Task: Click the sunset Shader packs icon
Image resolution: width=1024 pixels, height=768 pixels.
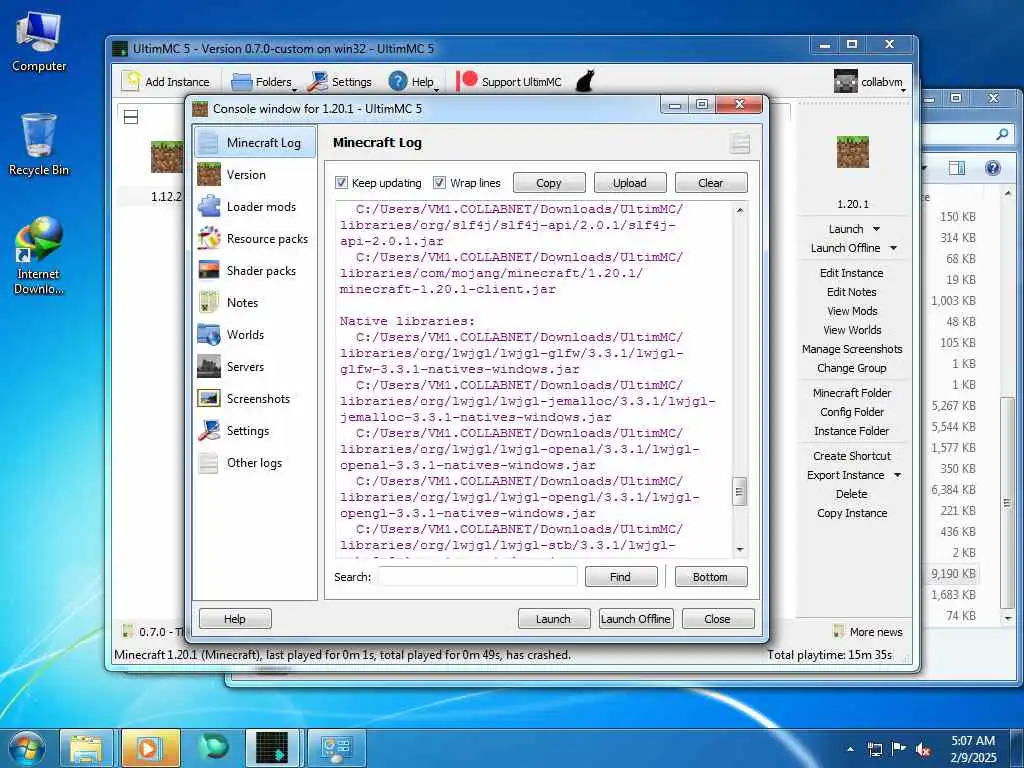Action: point(209,270)
